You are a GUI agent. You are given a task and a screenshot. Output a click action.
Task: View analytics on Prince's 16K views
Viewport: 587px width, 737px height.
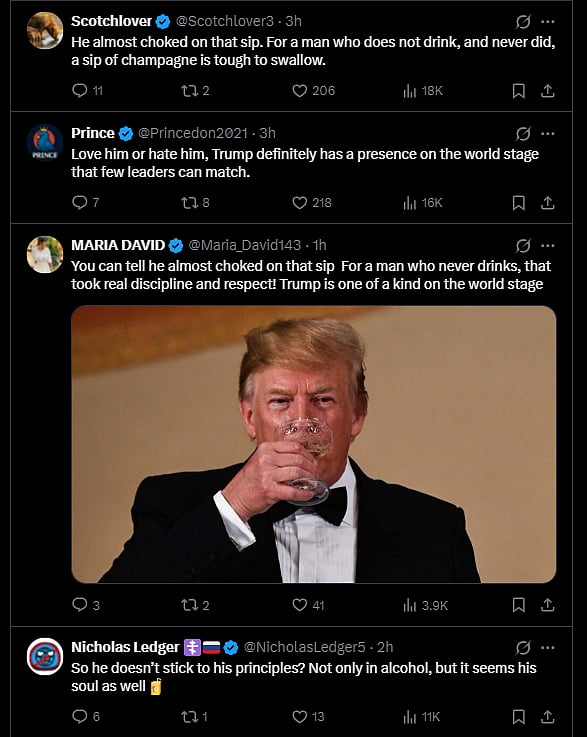click(423, 203)
